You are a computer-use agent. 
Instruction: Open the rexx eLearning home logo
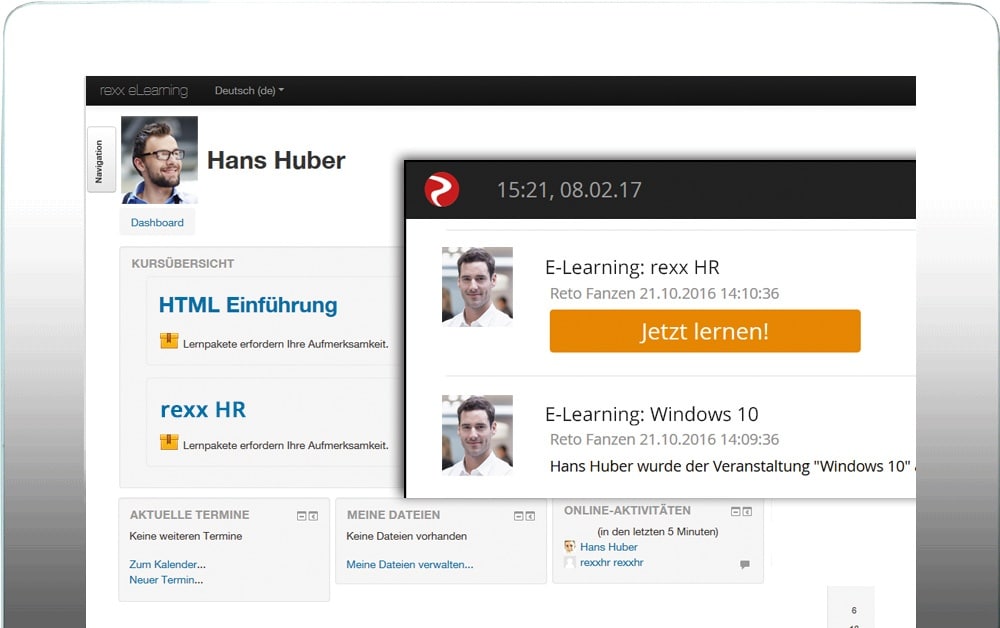[x=143, y=91]
